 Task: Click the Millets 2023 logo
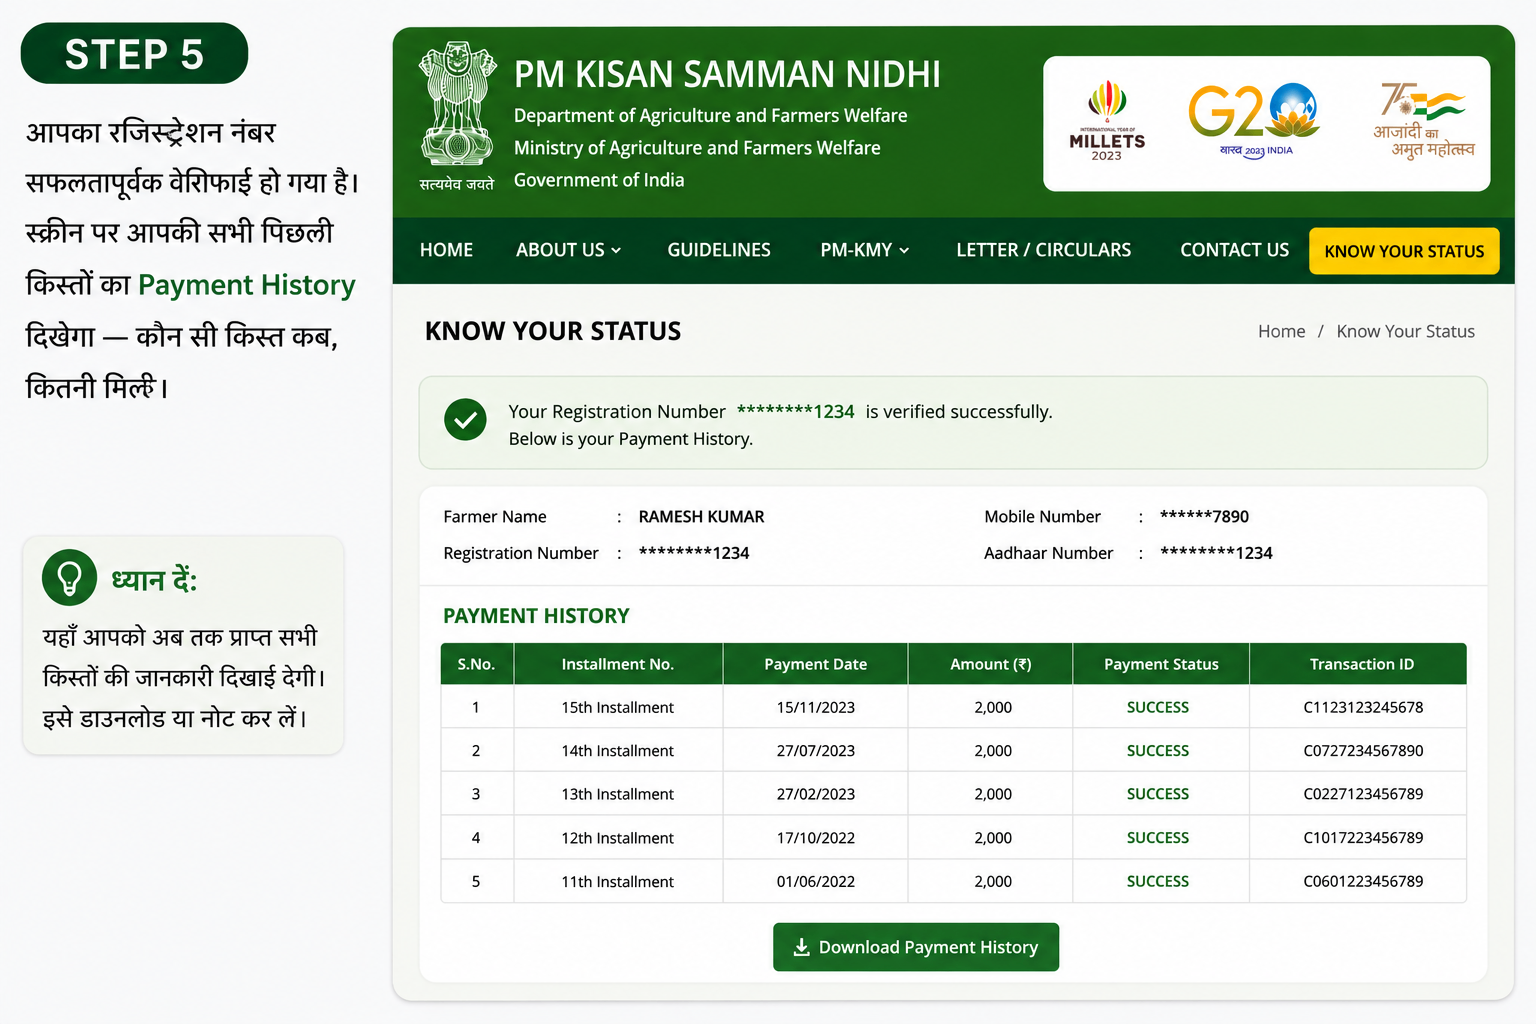click(x=1107, y=121)
